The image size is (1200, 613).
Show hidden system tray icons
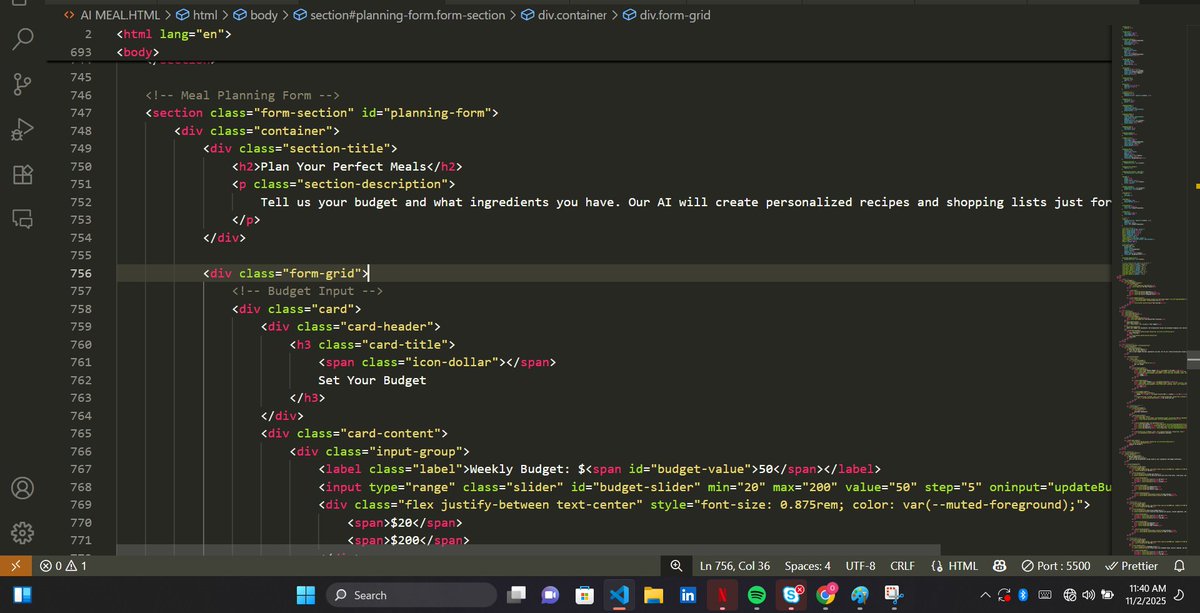tap(986, 595)
